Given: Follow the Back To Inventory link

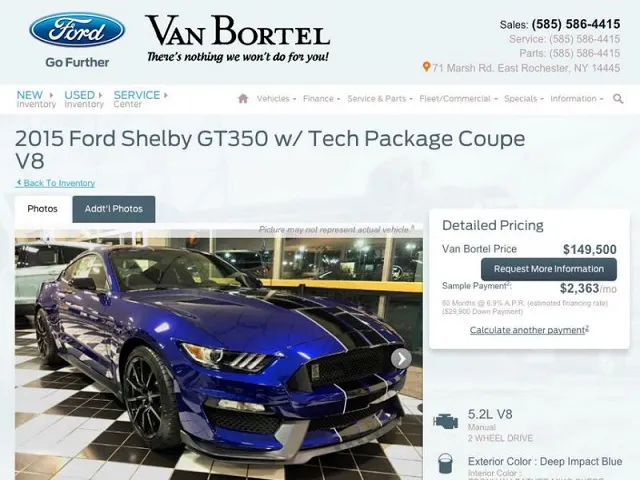Looking at the screenshot, I should (x=56, y=183).
